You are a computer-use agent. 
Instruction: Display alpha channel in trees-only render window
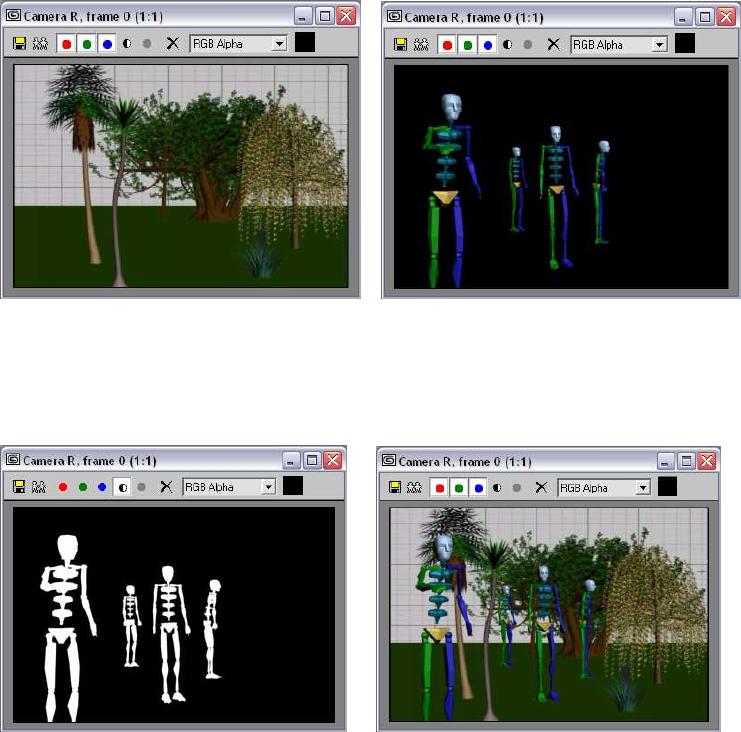(x=127, y=43)
